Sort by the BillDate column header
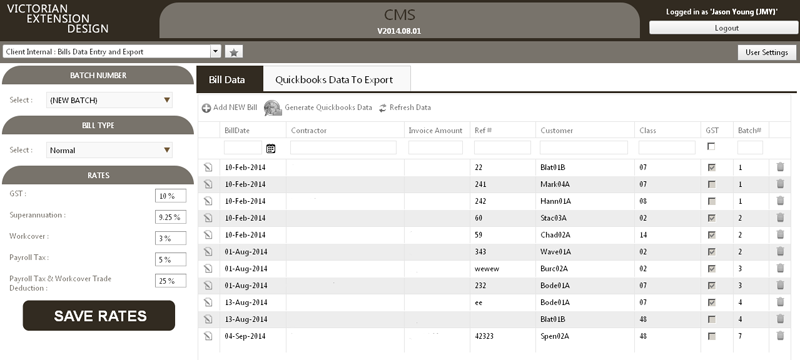The height and width of the screenshot is (360, 800). tap(237, 131)
